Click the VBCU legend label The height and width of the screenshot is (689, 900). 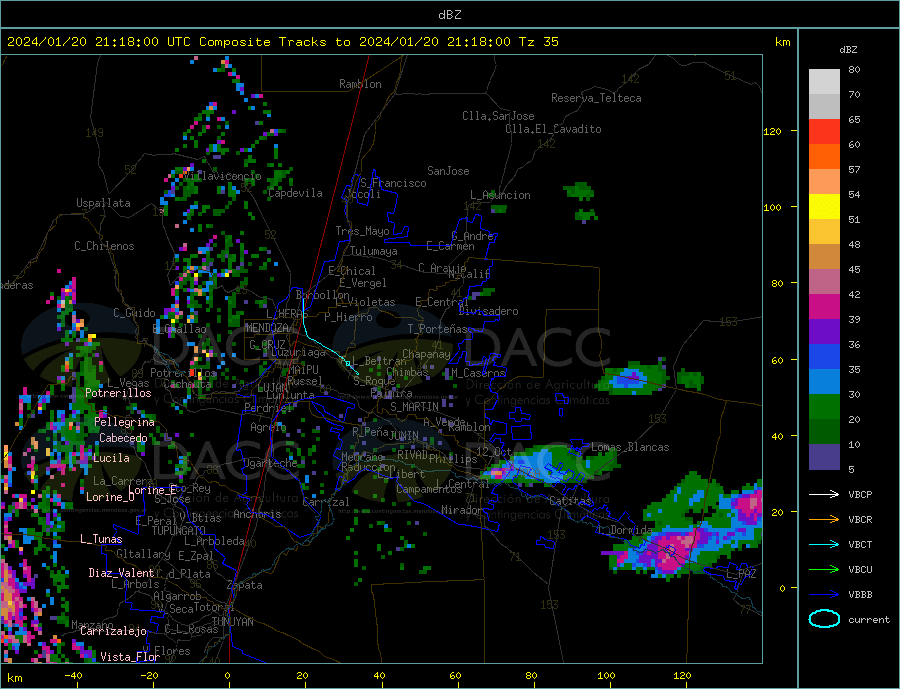860,570
